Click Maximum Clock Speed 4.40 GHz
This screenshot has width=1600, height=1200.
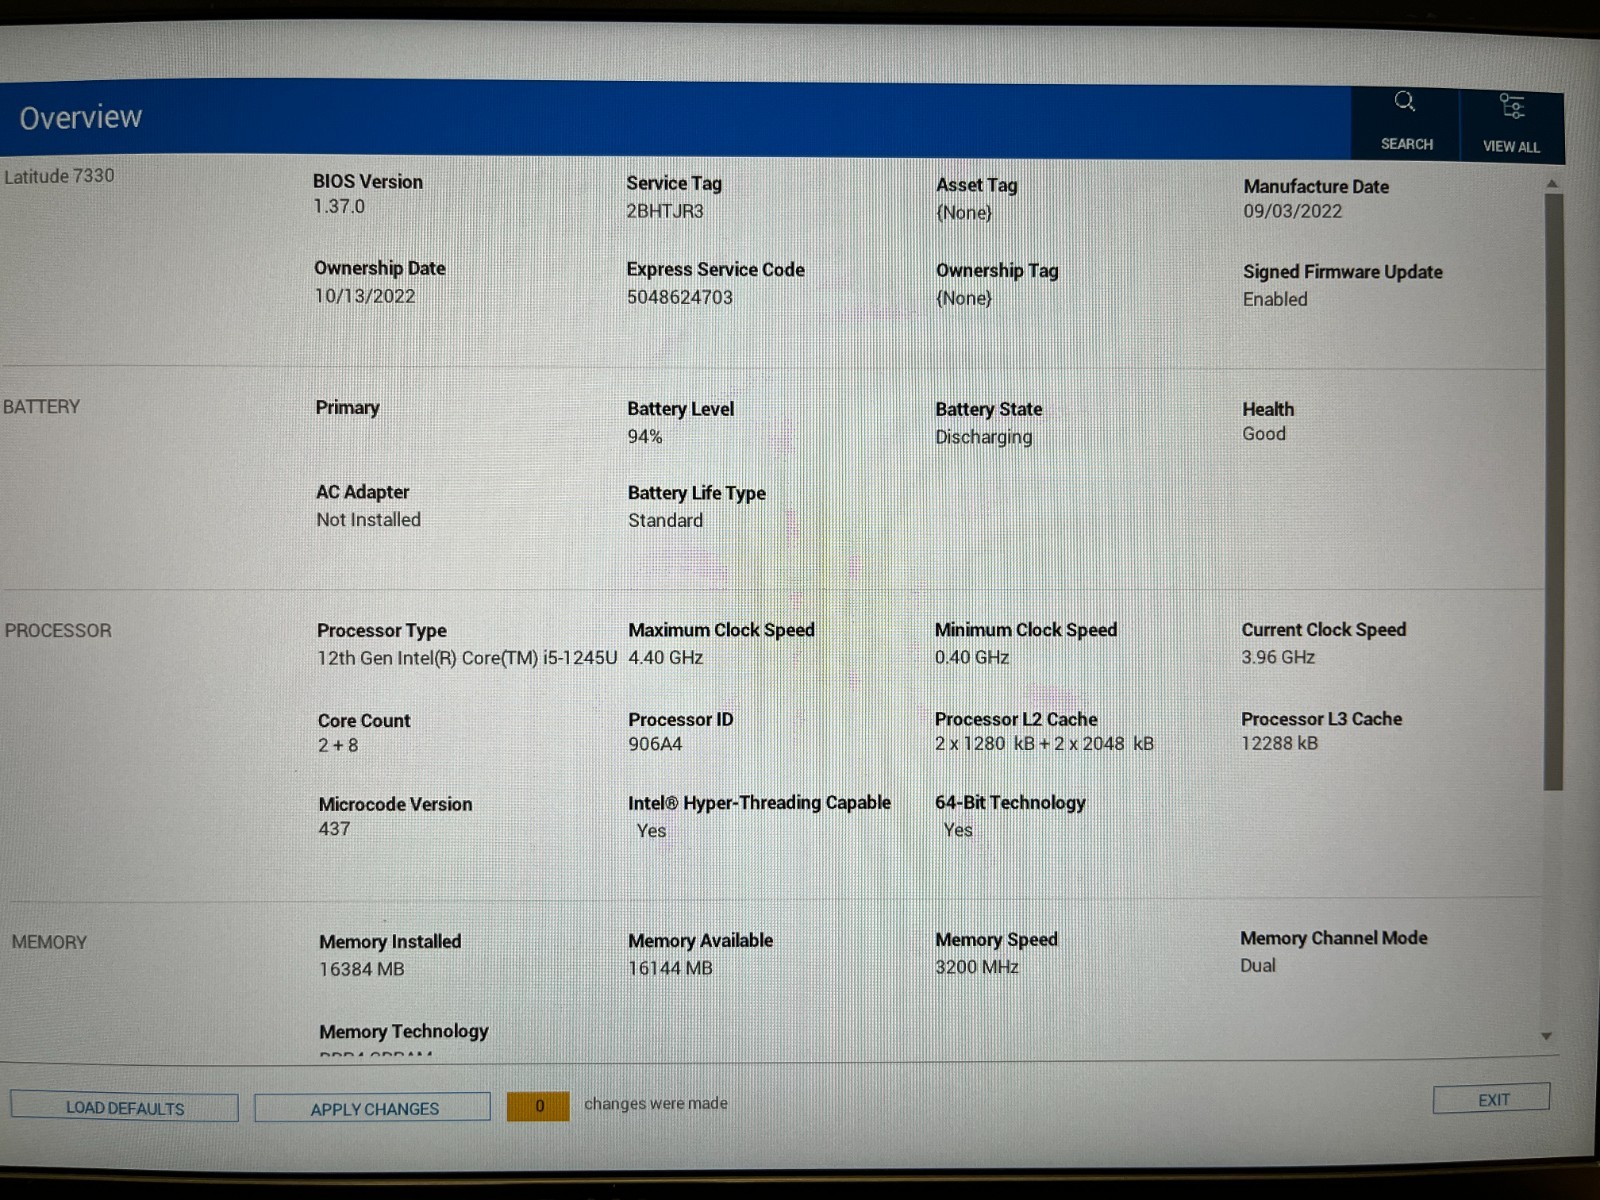[x=666, y=657]
